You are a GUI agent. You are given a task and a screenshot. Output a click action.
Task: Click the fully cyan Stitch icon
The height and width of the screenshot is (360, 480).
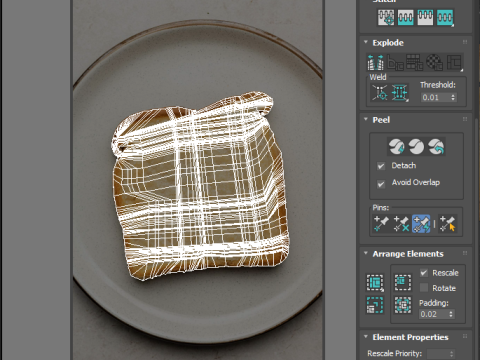(445, 17)
